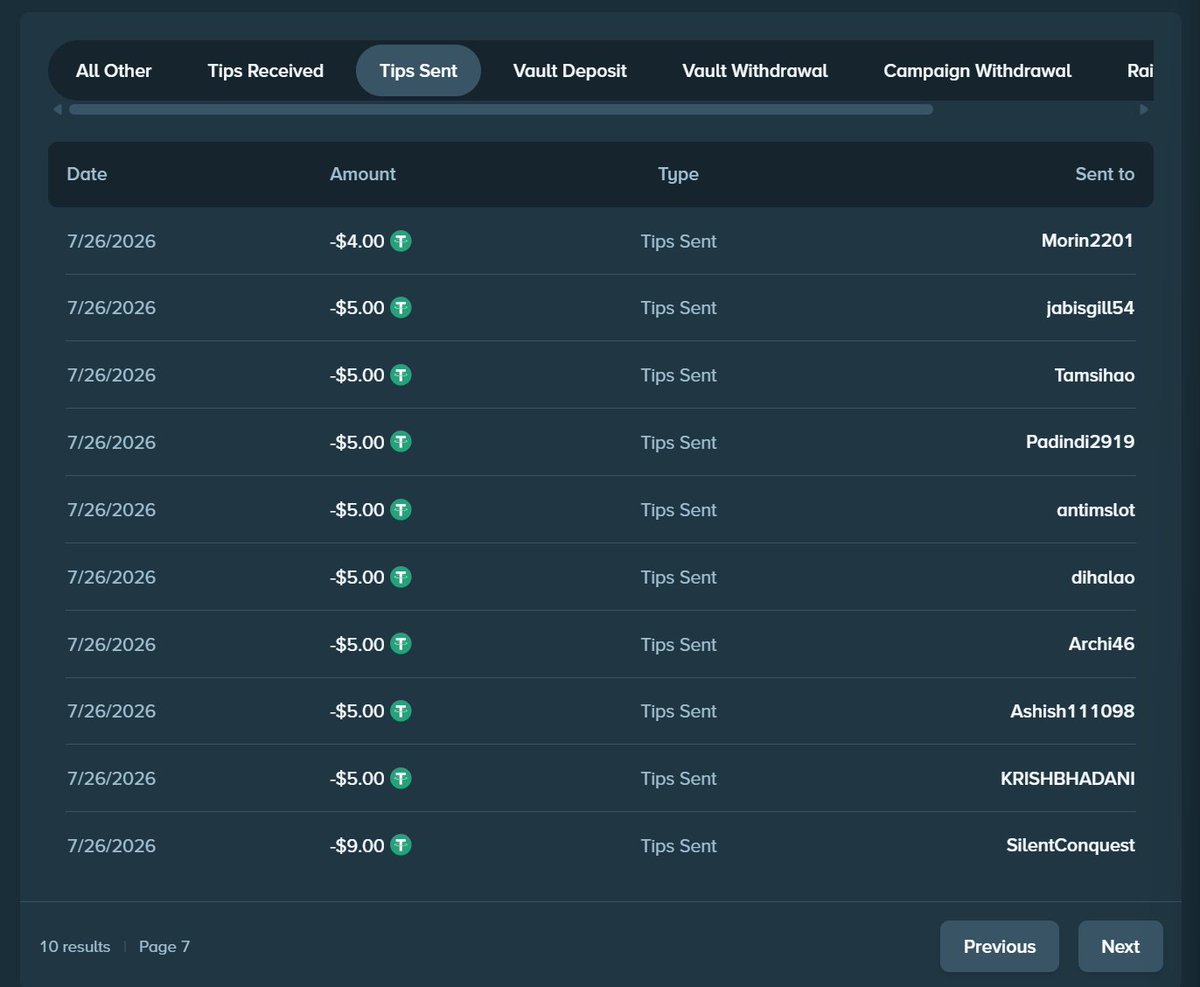
Task: Select recipient SilentConquest
Action: coord(1070,845)
